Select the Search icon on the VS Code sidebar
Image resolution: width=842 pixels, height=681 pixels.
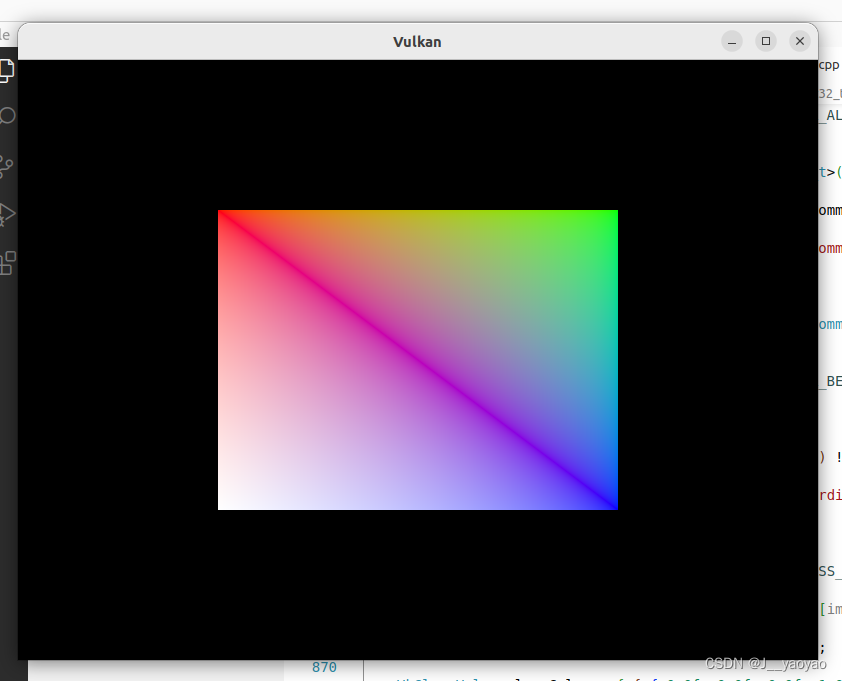point(7,116)
